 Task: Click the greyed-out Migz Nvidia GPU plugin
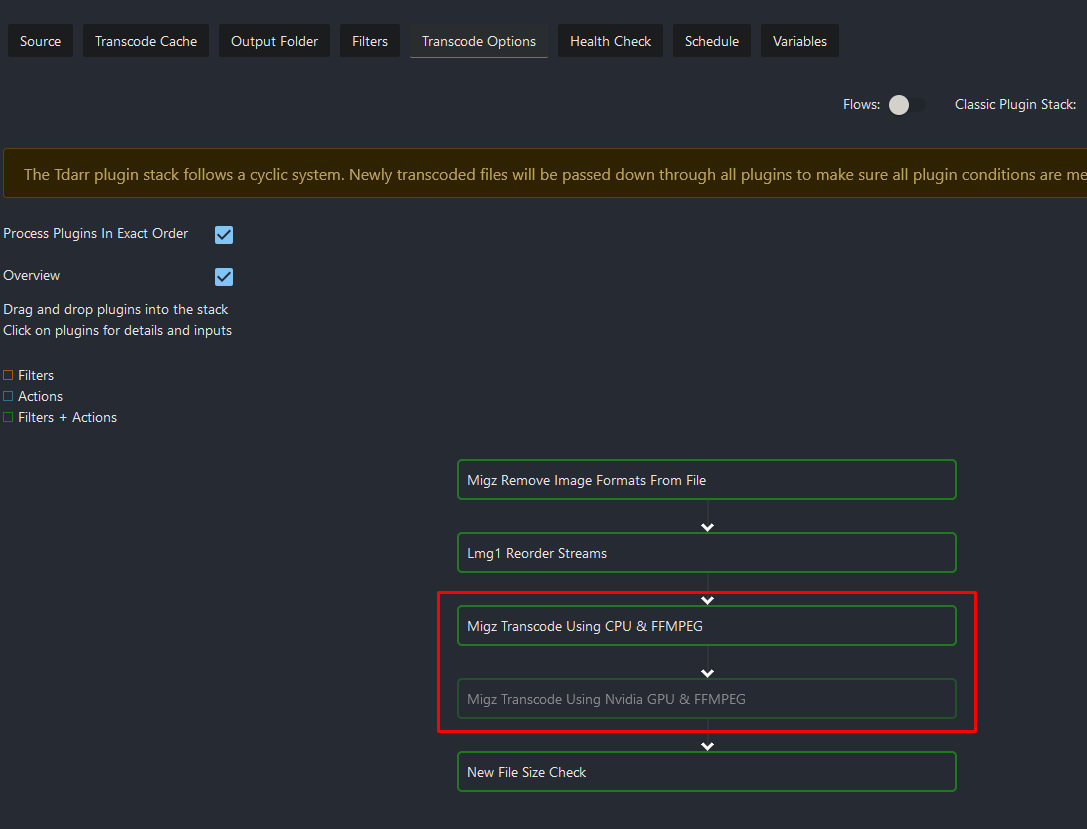pos(706,699)
